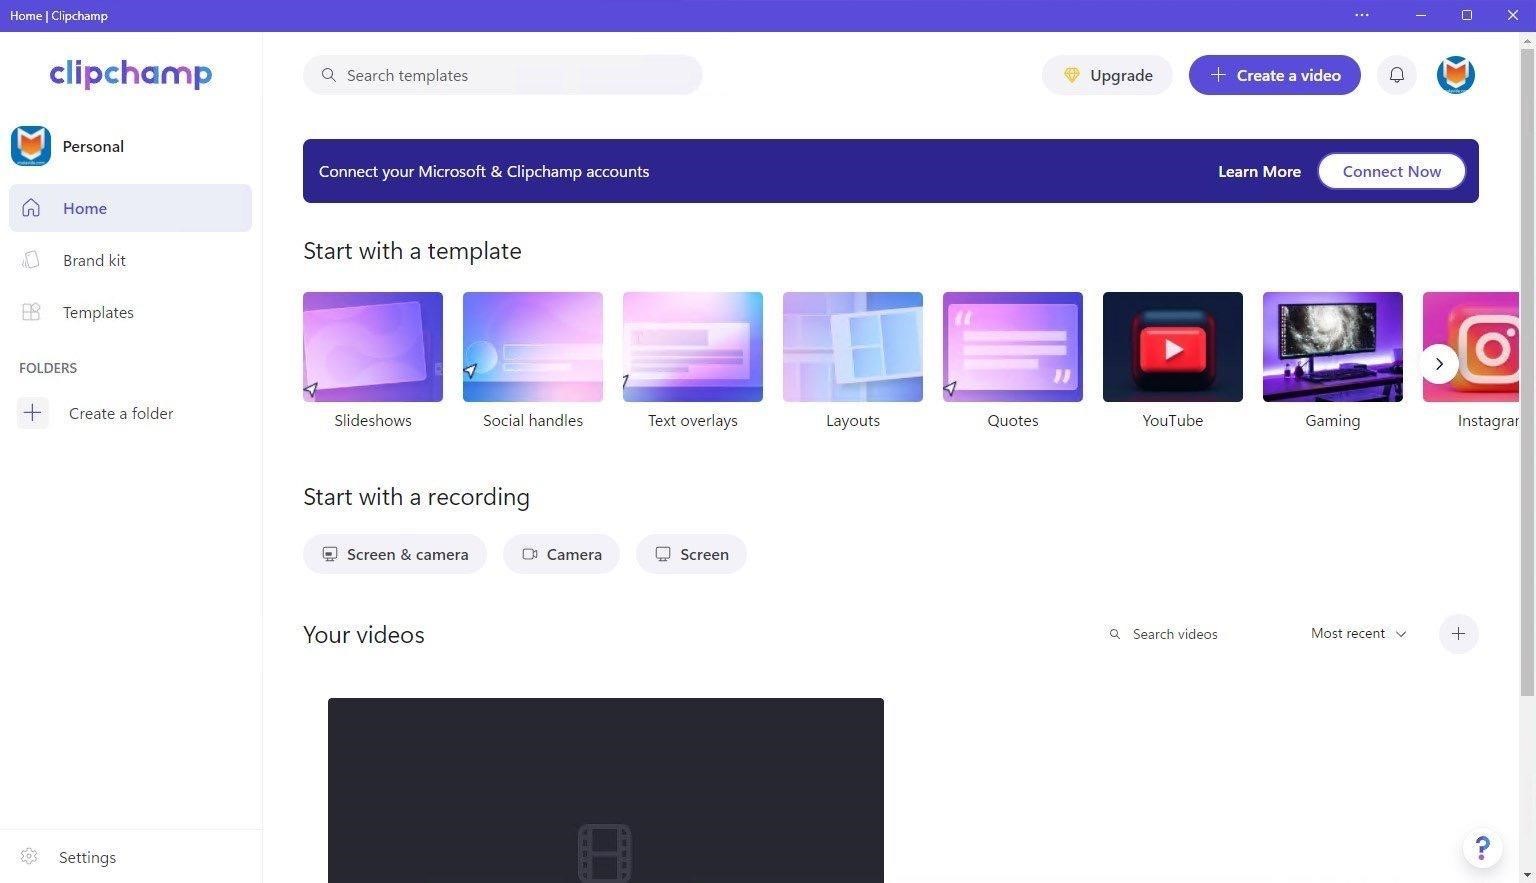Open the Quotes template thumbnail

[1013, 347]
